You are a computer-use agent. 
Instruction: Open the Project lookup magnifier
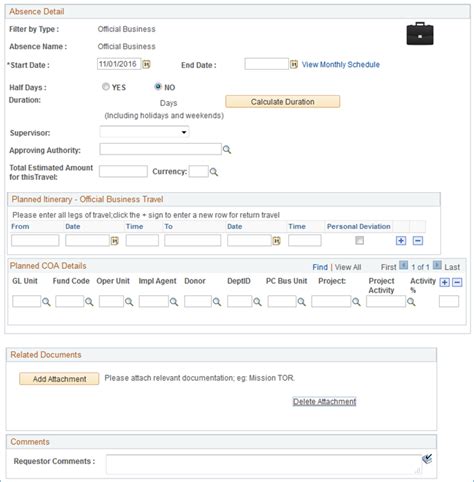click(356, 302)
